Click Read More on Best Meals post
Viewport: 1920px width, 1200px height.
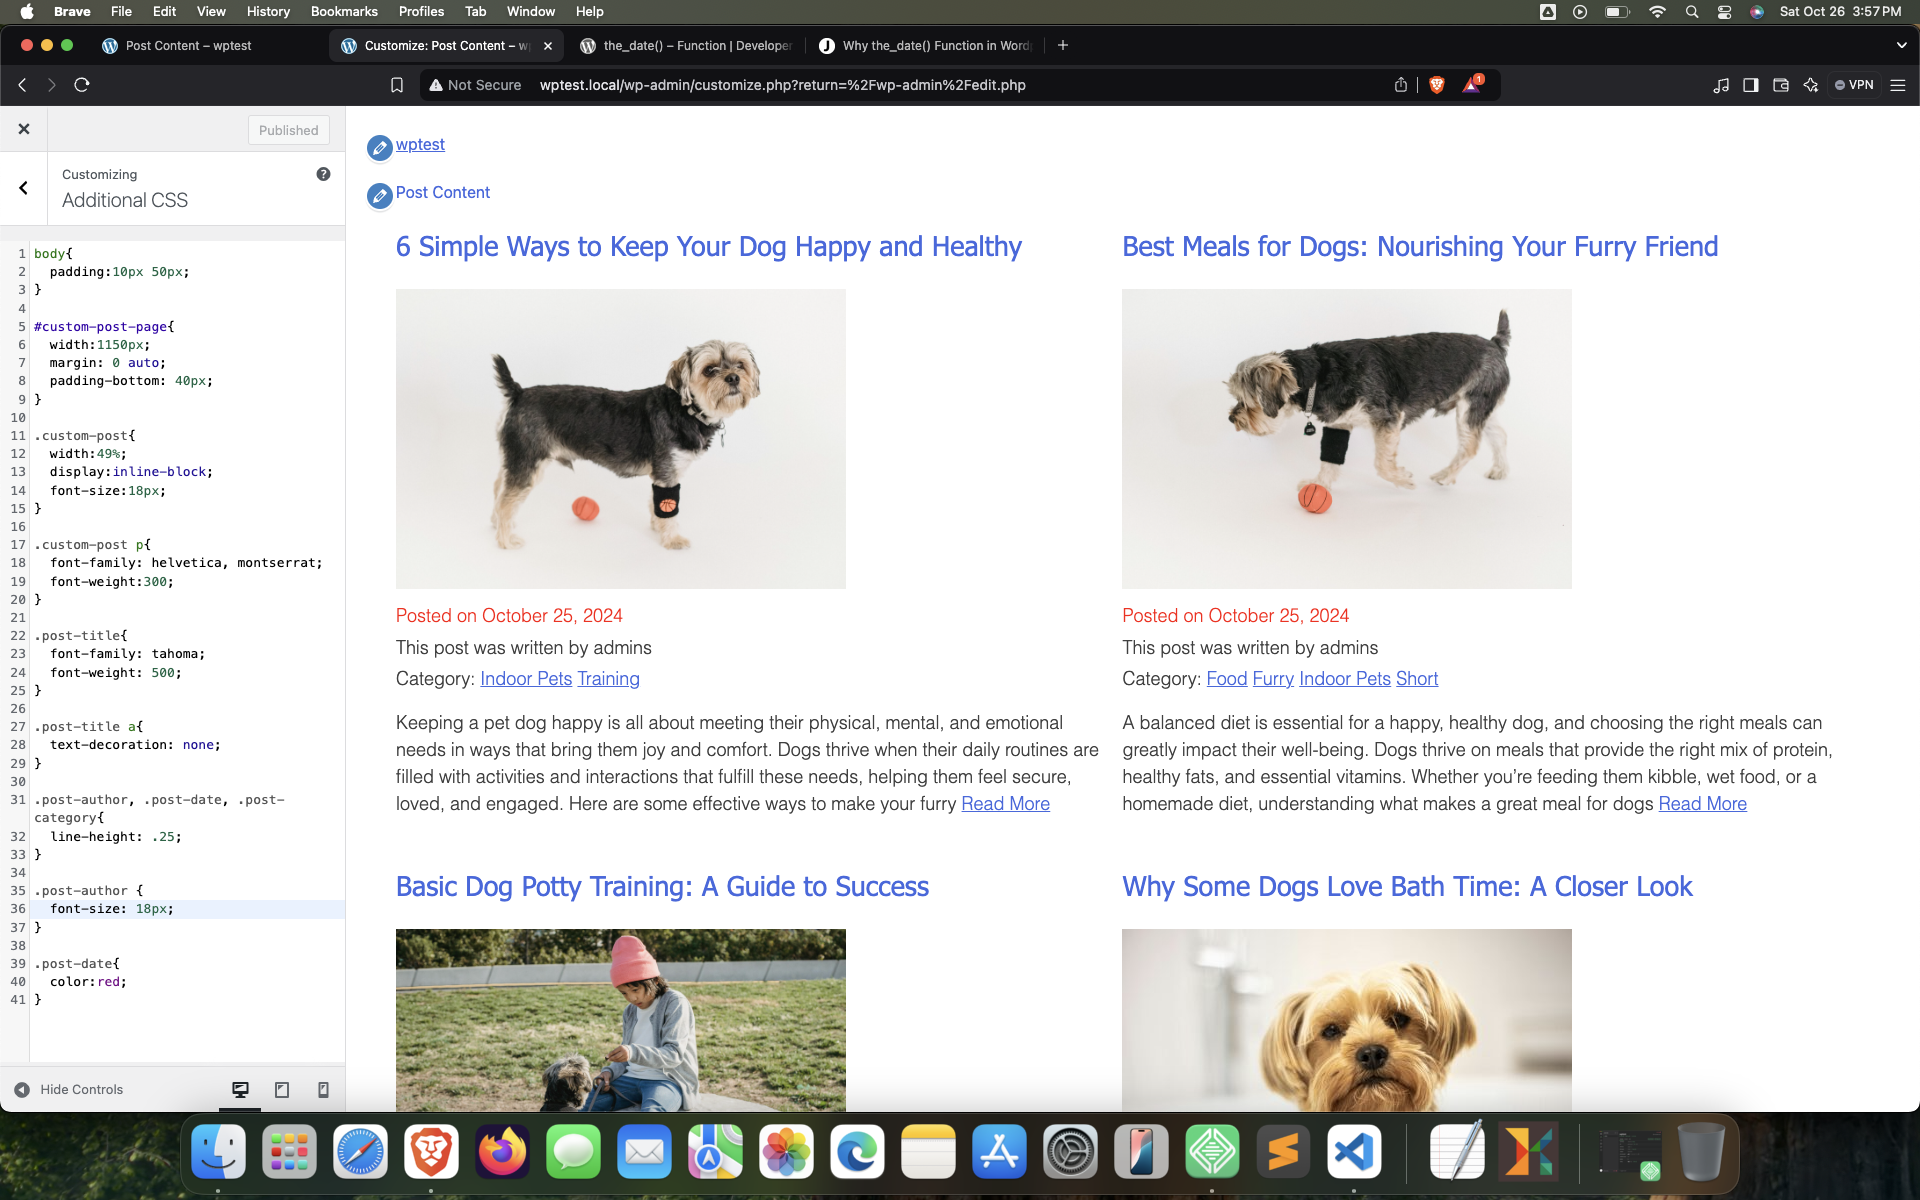point(1702,804)
